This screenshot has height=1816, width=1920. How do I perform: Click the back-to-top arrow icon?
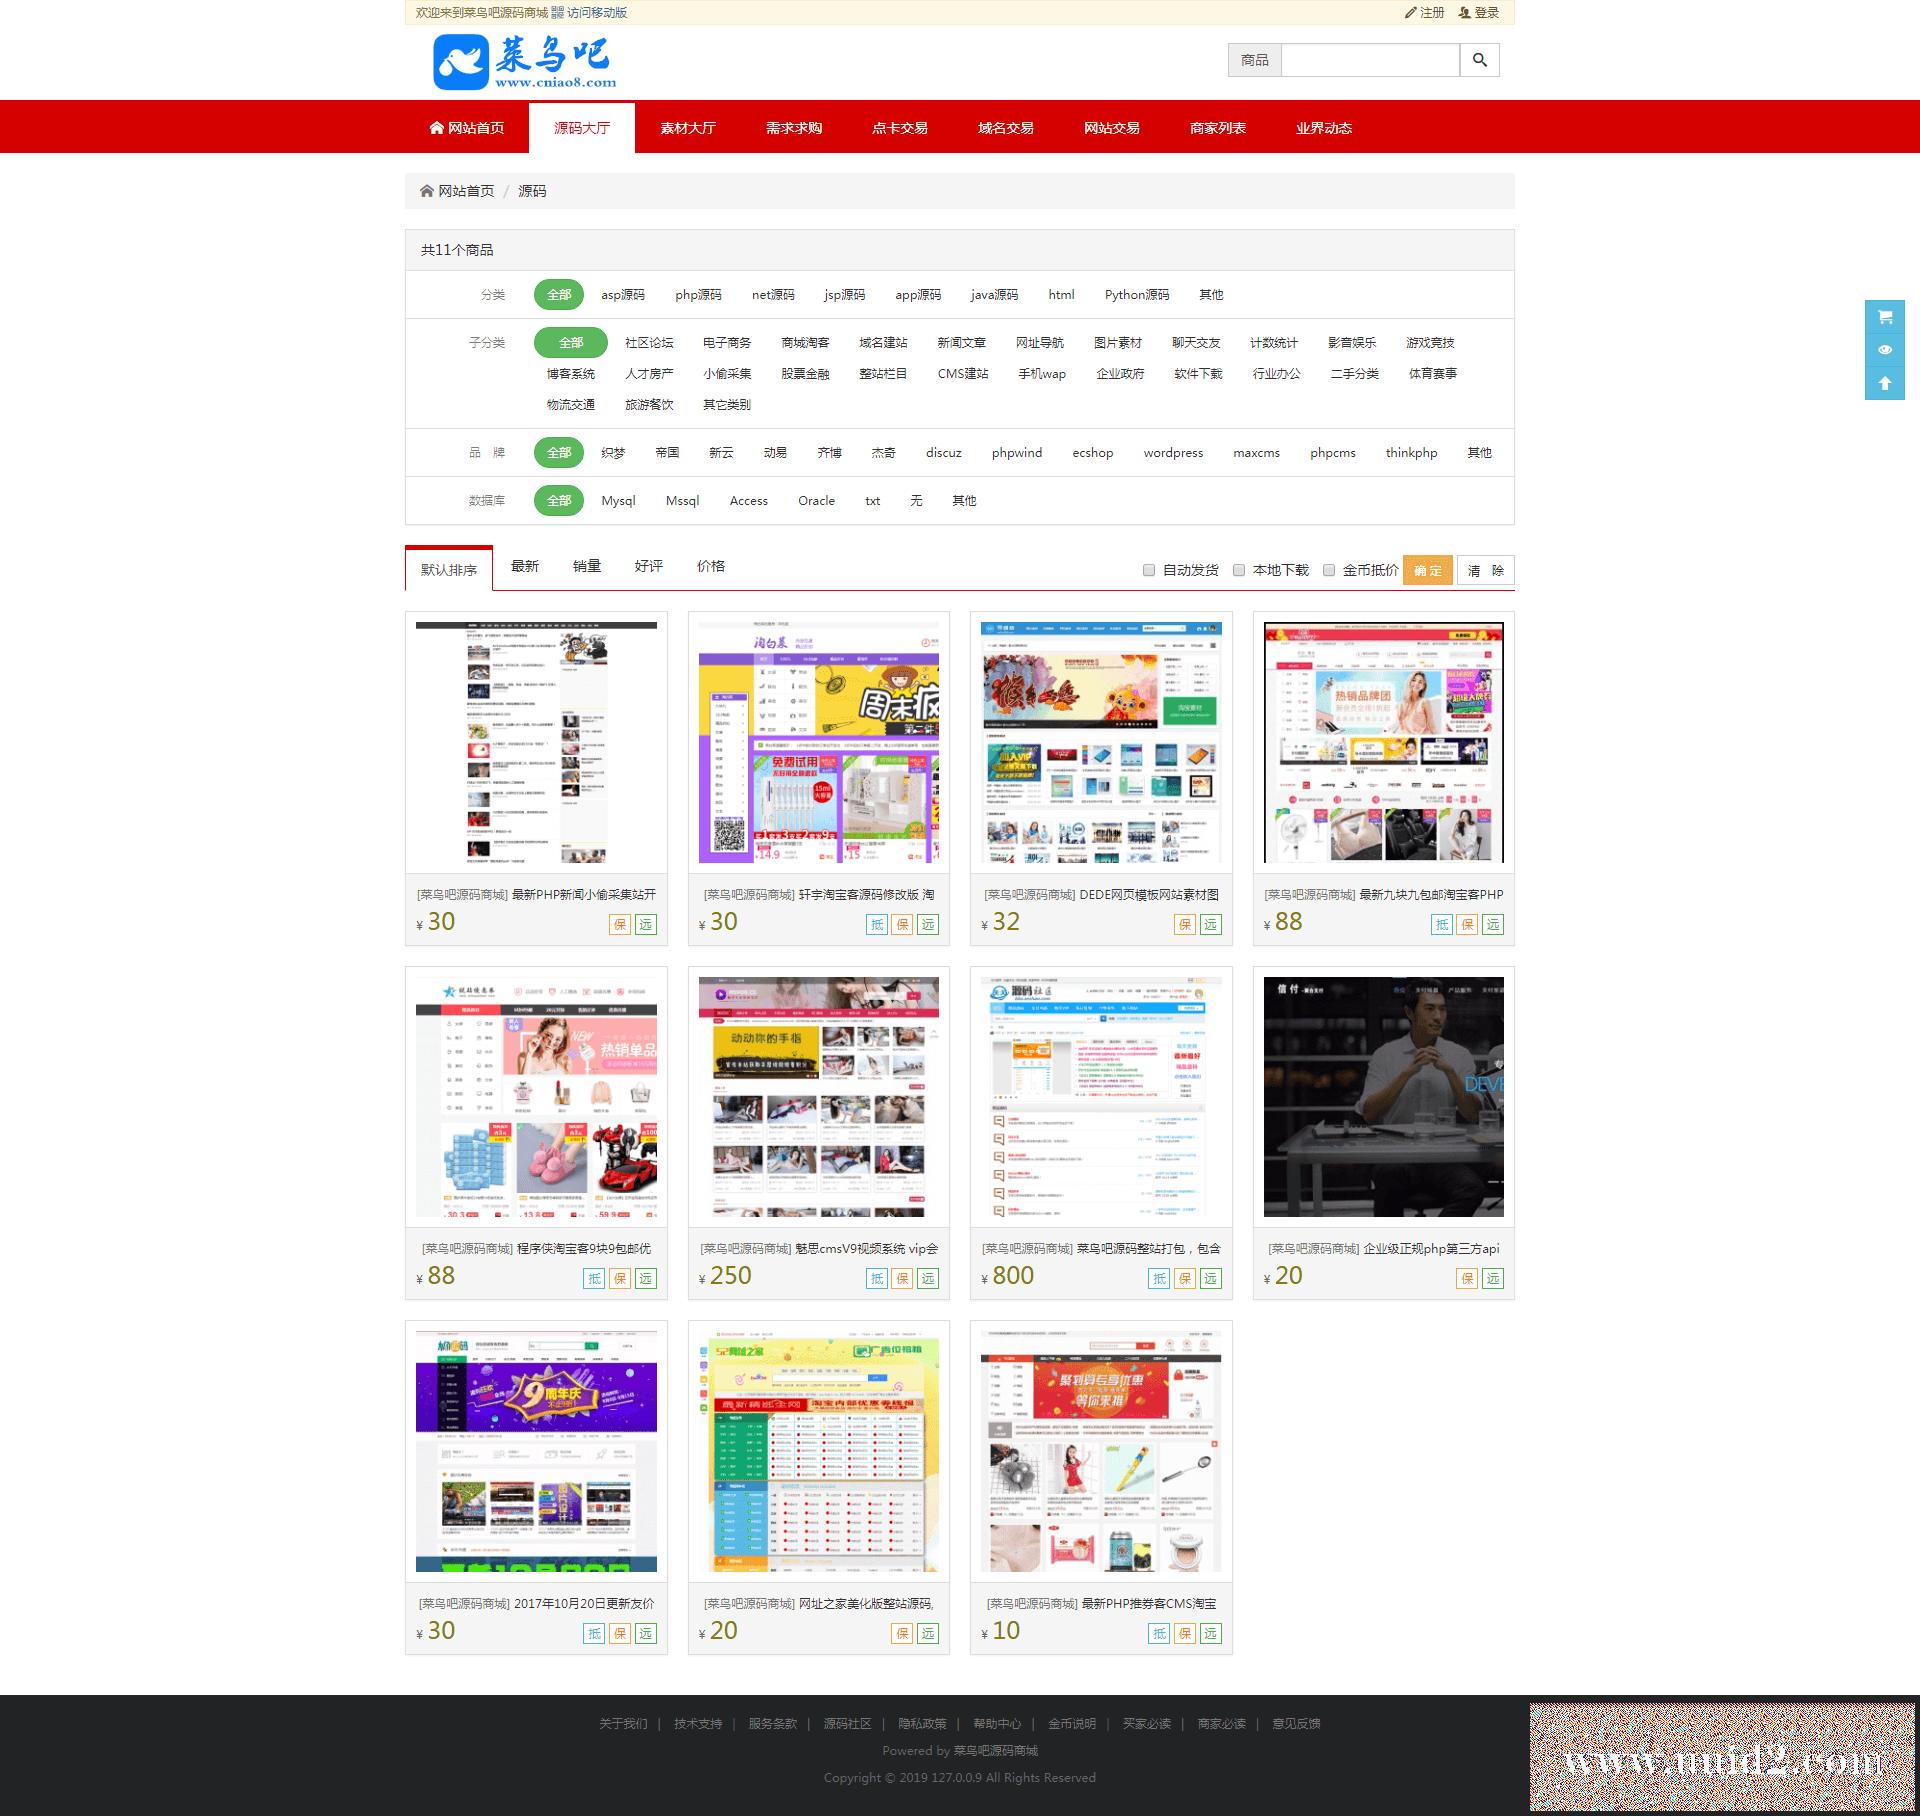click(1884, 383)
